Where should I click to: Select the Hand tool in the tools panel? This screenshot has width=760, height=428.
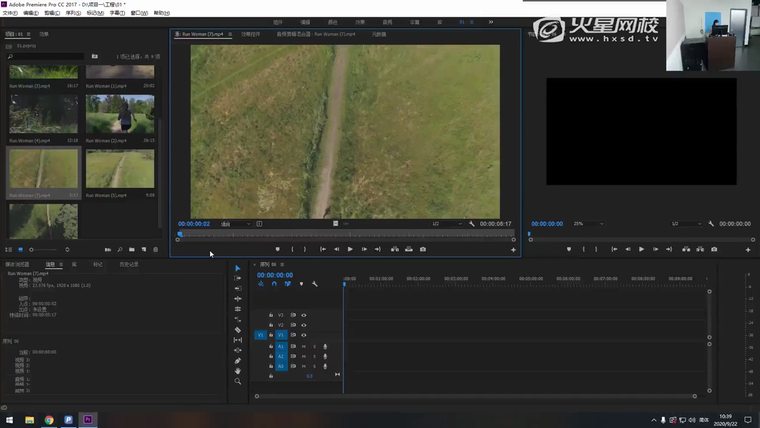(238, 371)
